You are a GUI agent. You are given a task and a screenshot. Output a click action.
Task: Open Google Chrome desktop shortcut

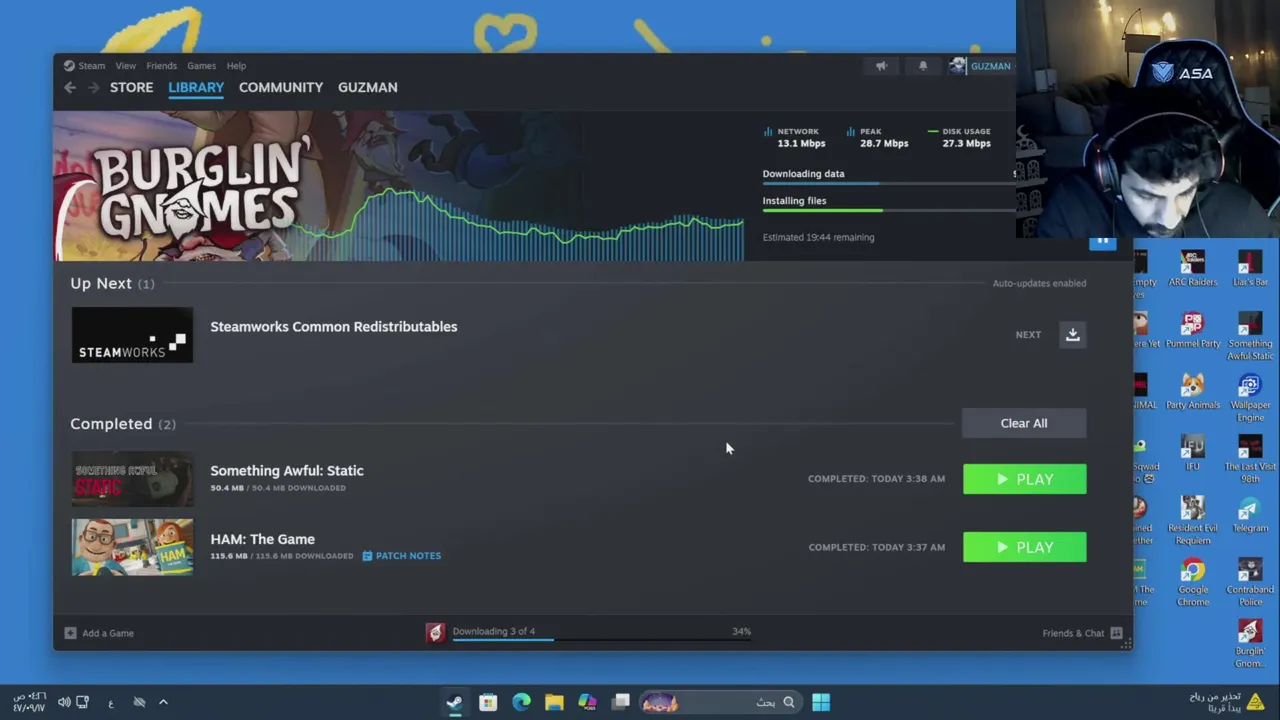point(1192,582)
